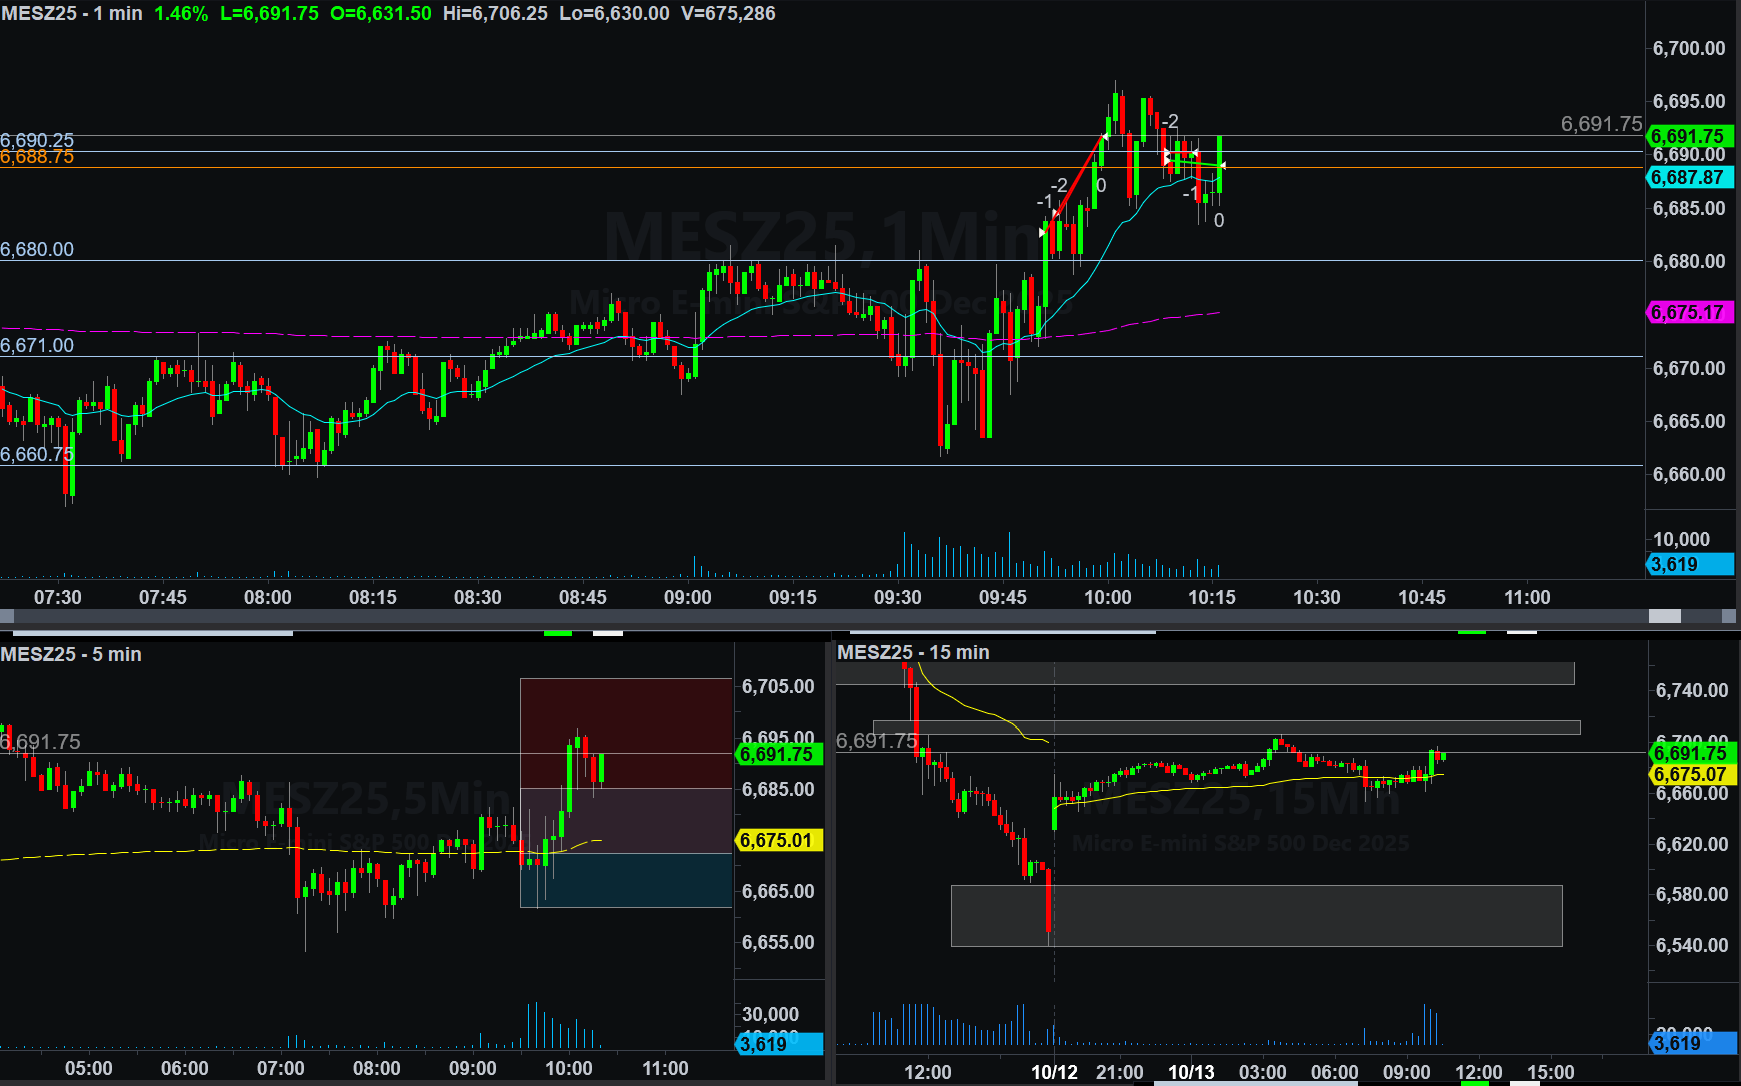
Task: Click the green 6,691.75 price tag on 1-min axis
Action: click(1689, 136)
